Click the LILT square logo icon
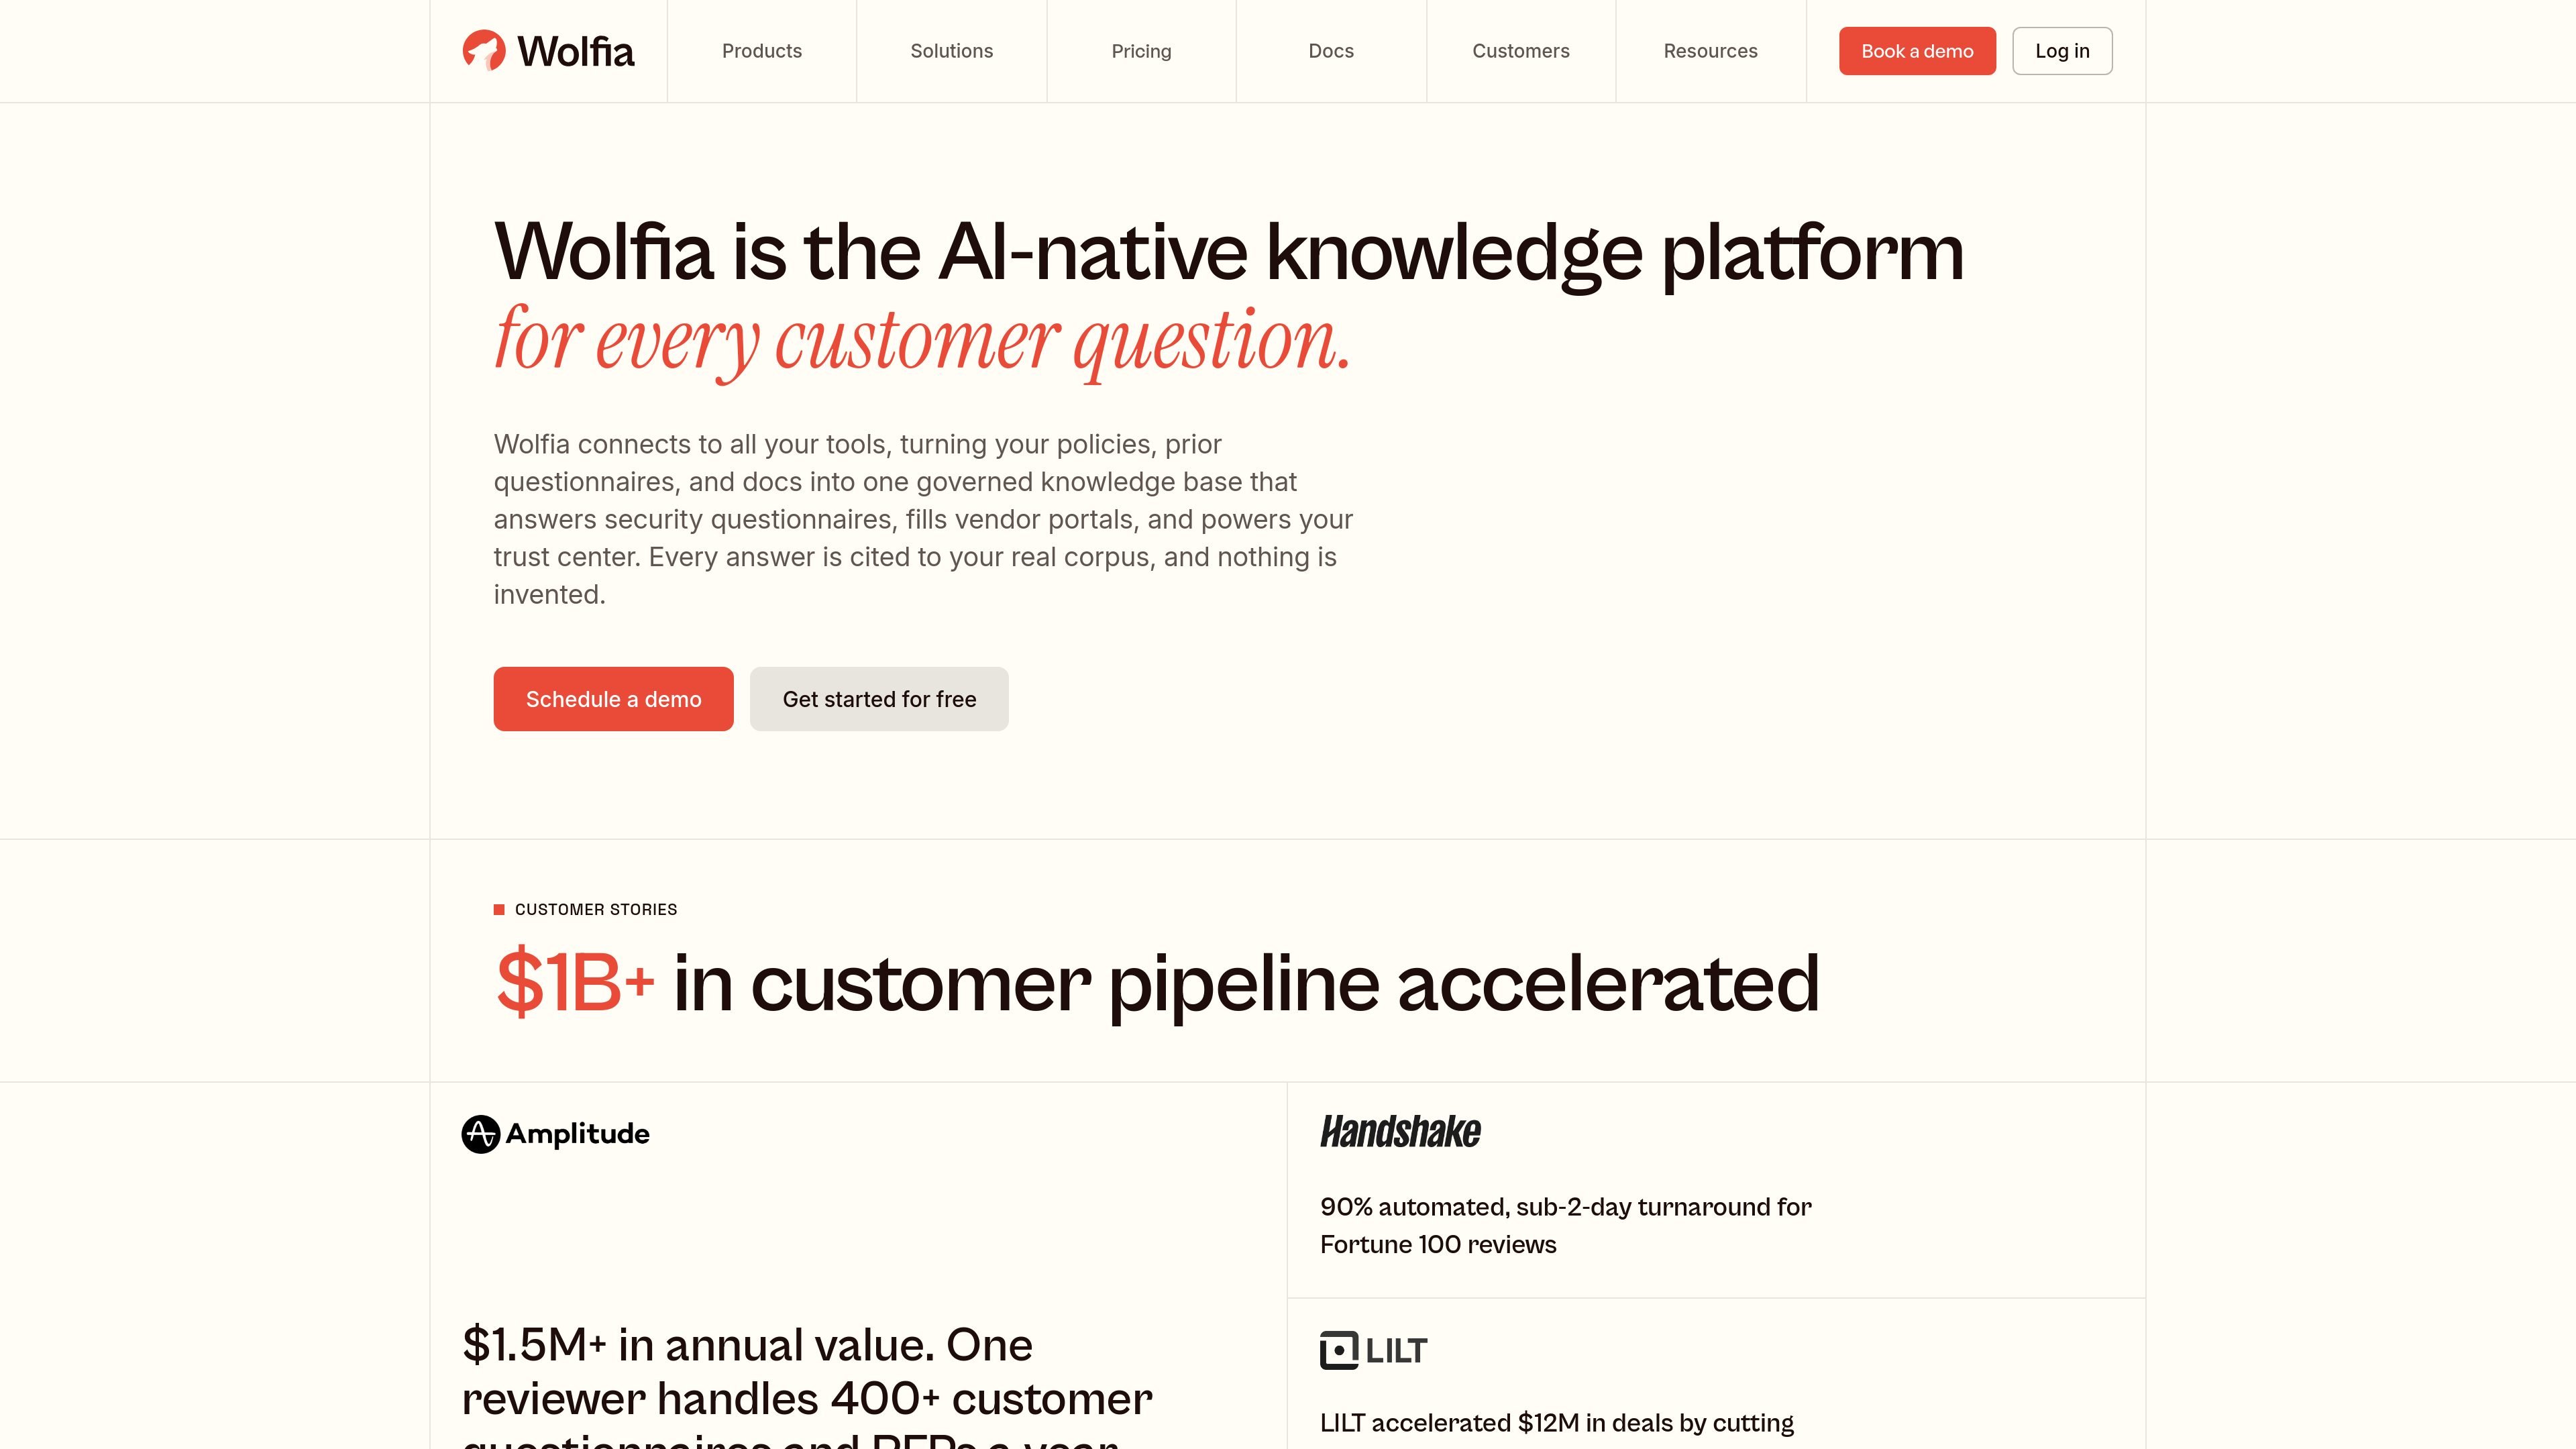 [1339, 1350]
